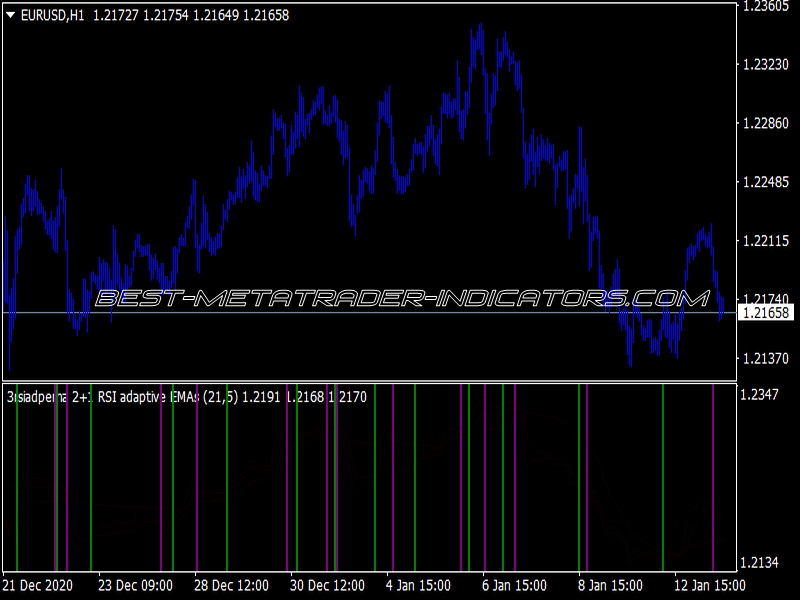Click the 1.23605 price axis label
800x600 pixels.
tap(766, 6)
